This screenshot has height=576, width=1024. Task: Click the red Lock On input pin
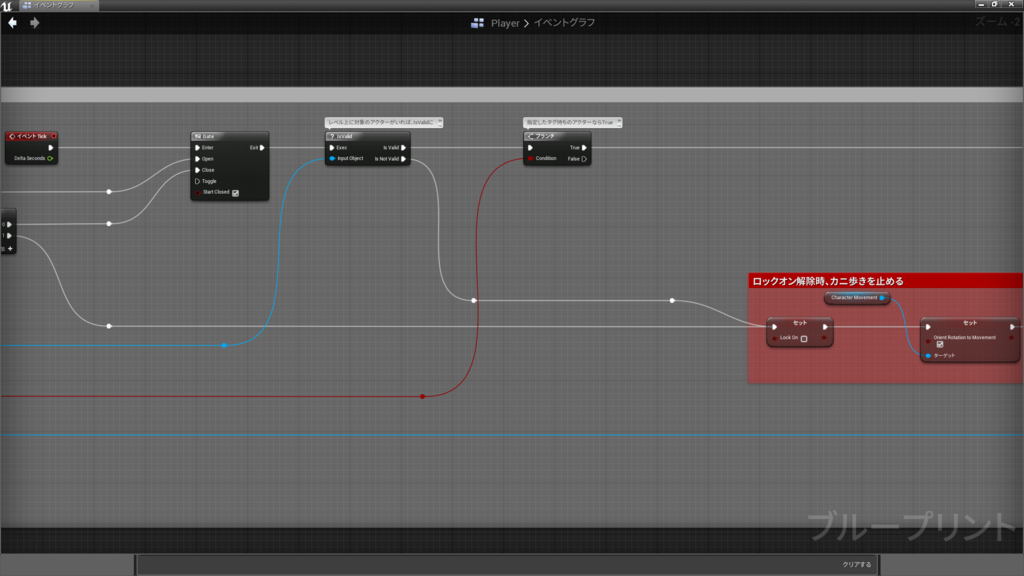(x=775, y=338)
